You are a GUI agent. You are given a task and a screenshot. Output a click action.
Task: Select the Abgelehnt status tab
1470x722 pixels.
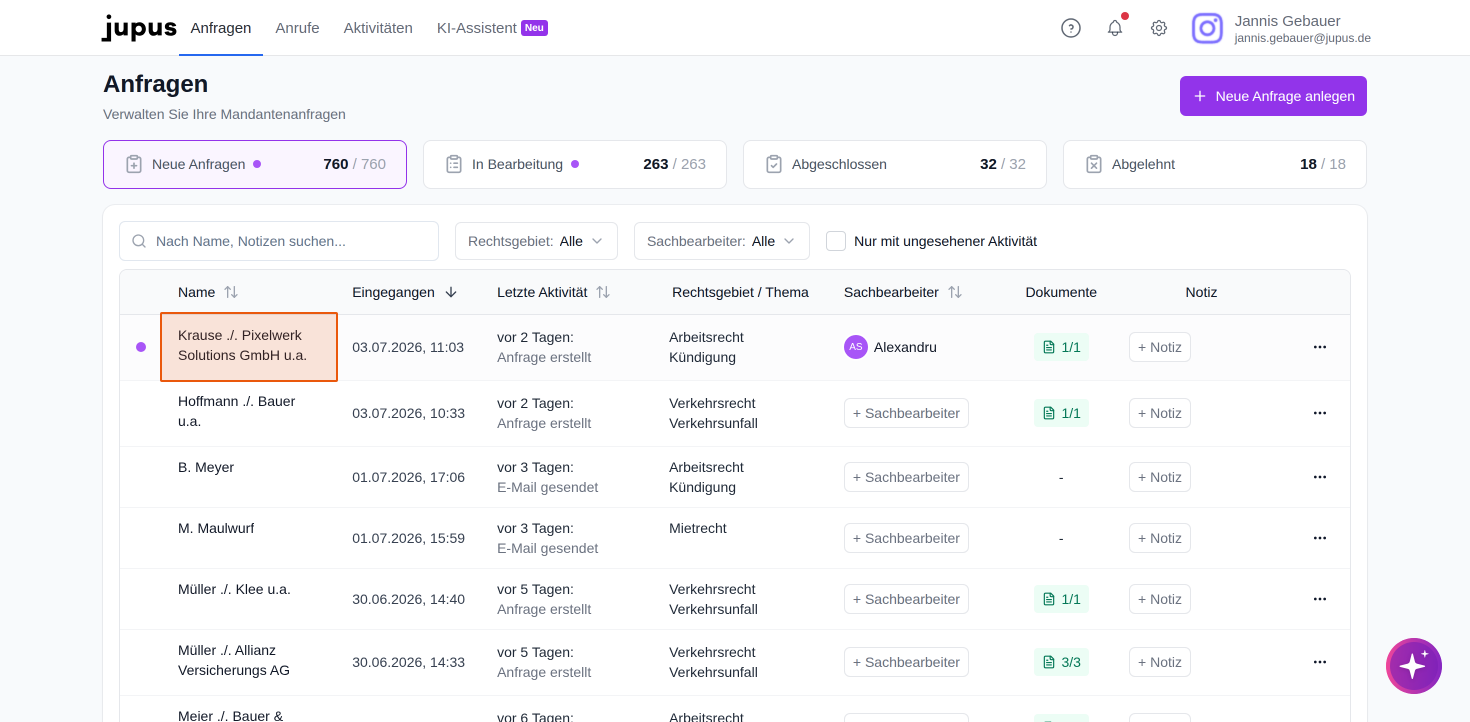[x=1215, y=164]
